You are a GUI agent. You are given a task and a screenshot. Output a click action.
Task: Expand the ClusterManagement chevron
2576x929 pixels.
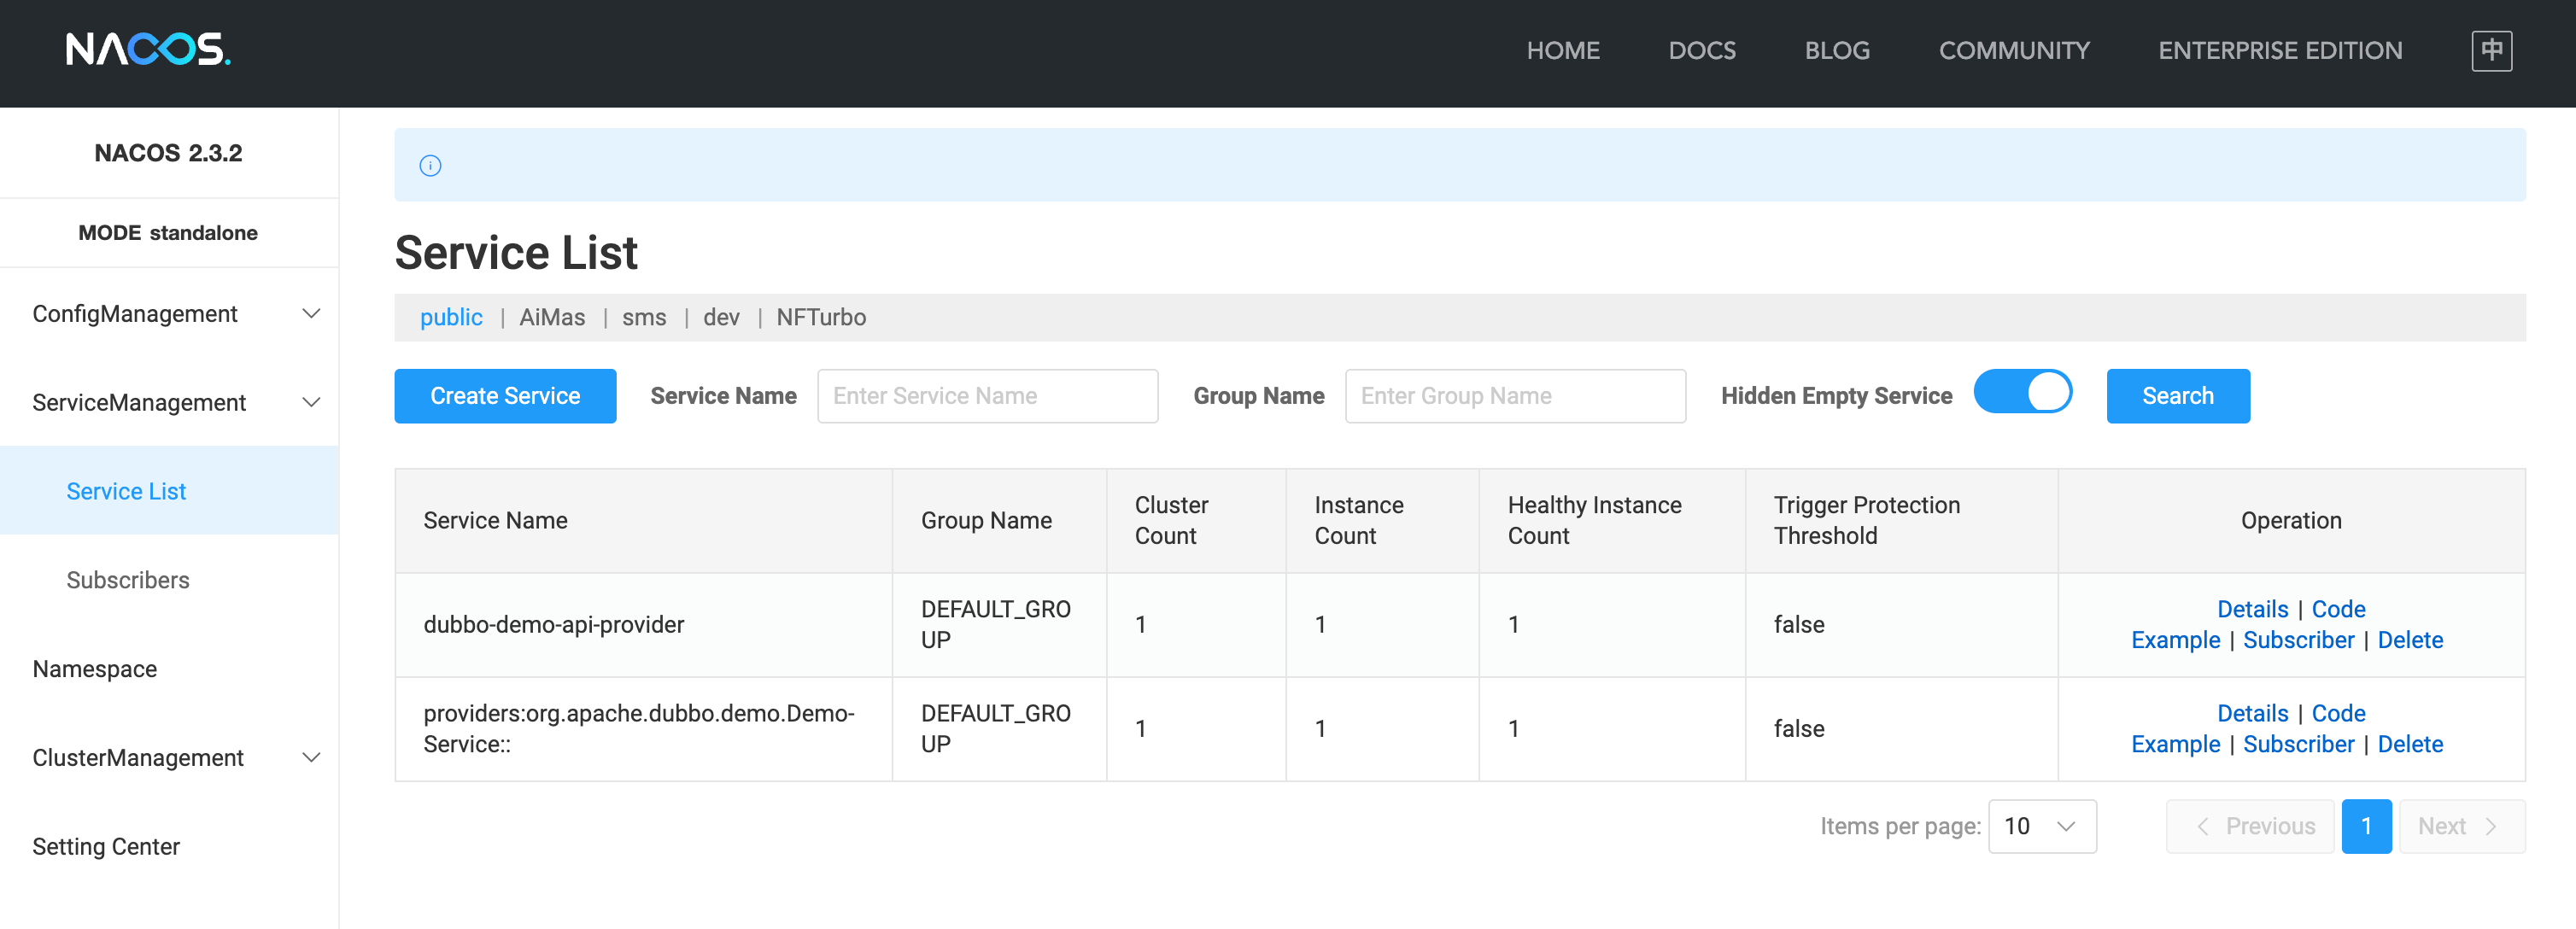click(311, 757)
